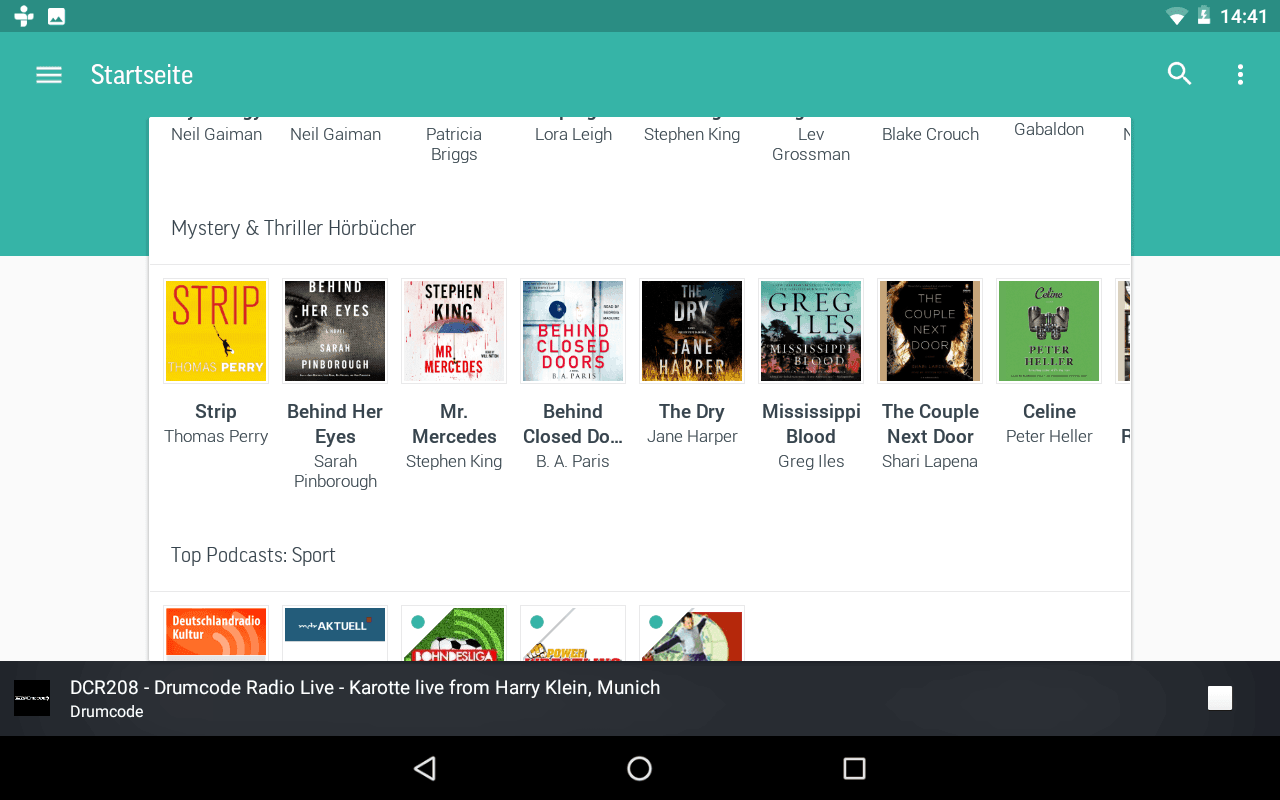
Task: Open 'Mystery & Thriller Hörbücher' section header
Action: point(293,228)
